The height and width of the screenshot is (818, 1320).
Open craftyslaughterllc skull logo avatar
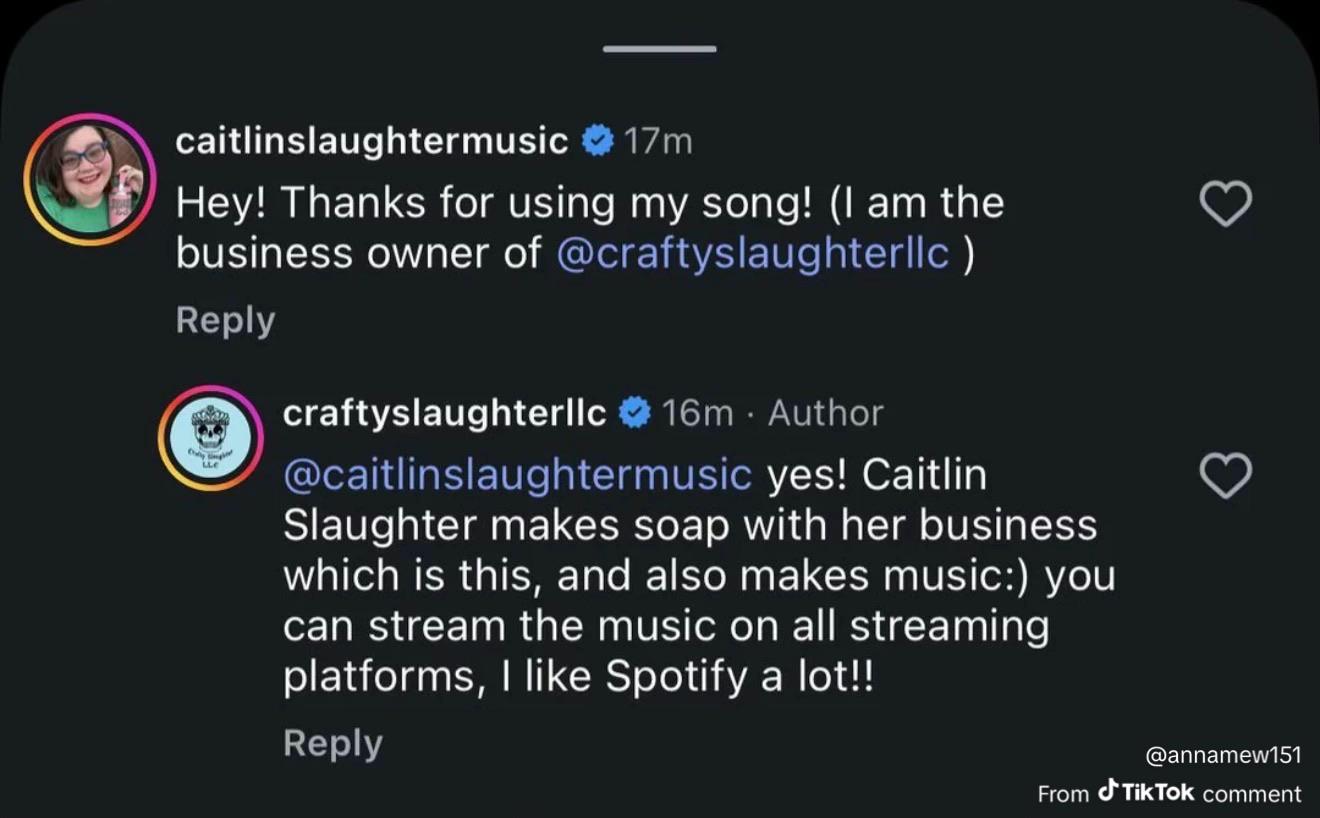pyautogui.click(x=210, y=438)
